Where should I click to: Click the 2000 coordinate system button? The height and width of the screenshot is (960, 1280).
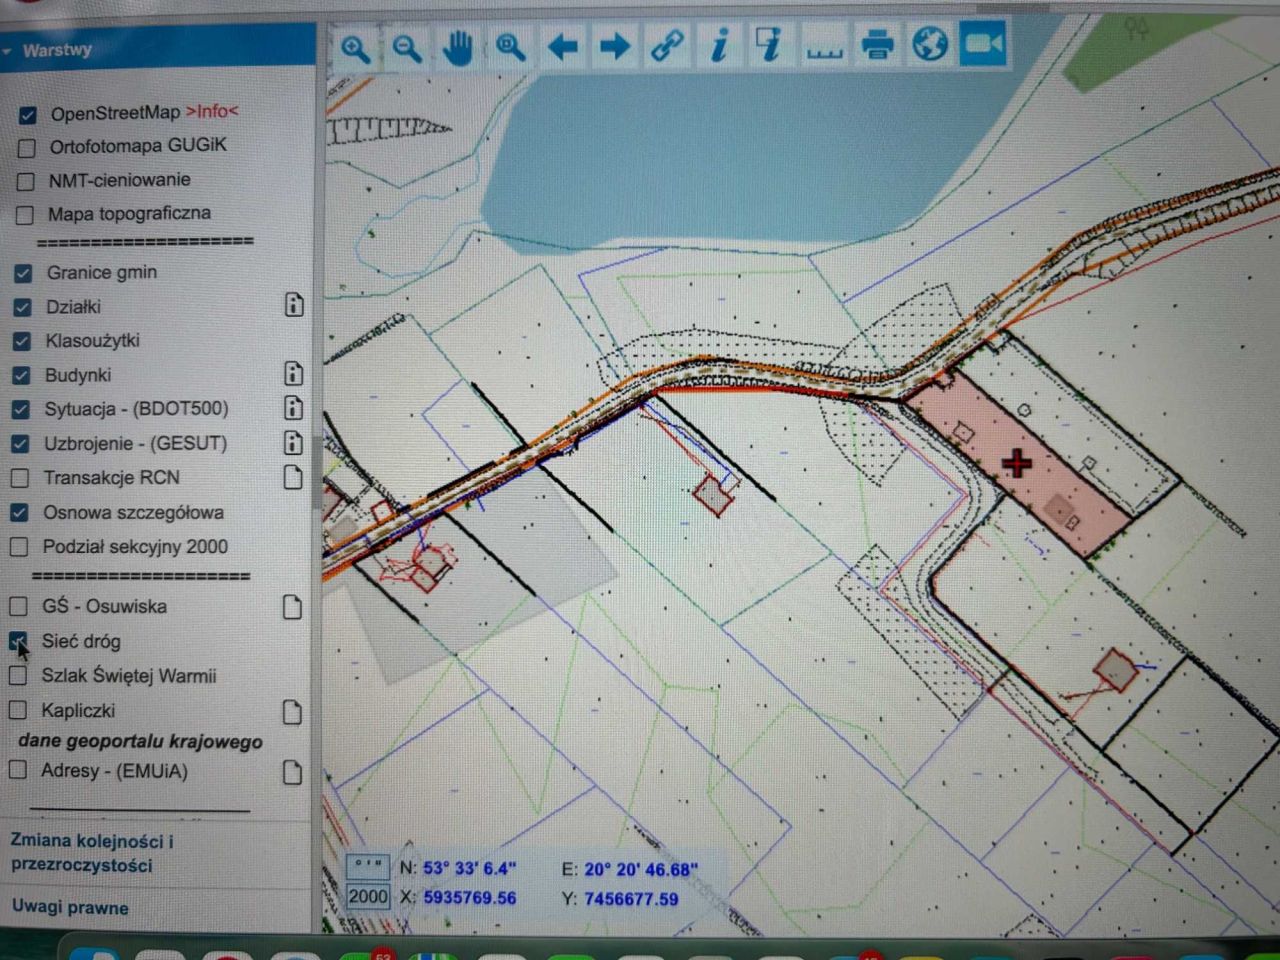[368, 896]
